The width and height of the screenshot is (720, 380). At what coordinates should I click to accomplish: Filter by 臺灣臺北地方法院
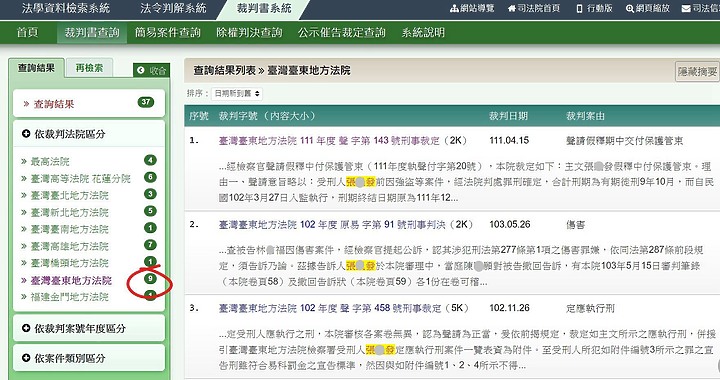click(x=70, y=195)
